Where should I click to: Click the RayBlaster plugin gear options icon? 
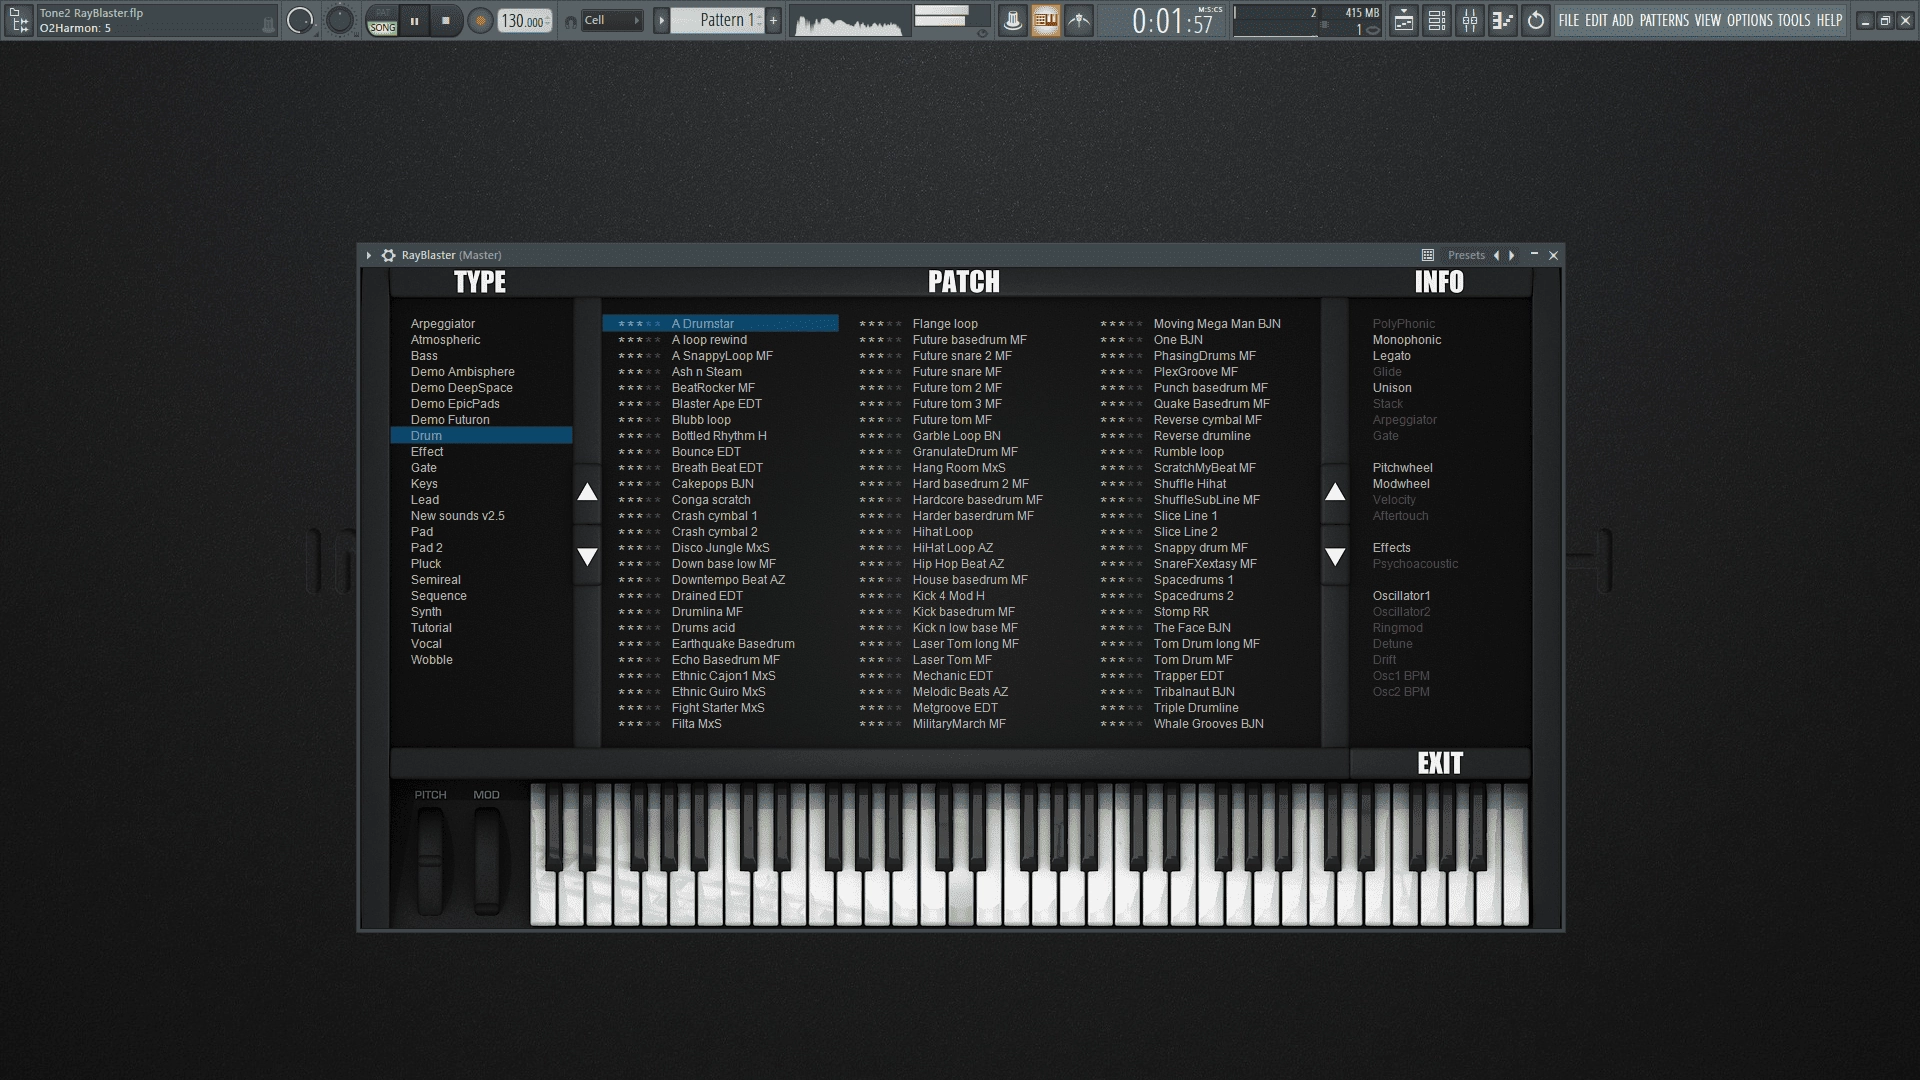[x=388, y=256]
